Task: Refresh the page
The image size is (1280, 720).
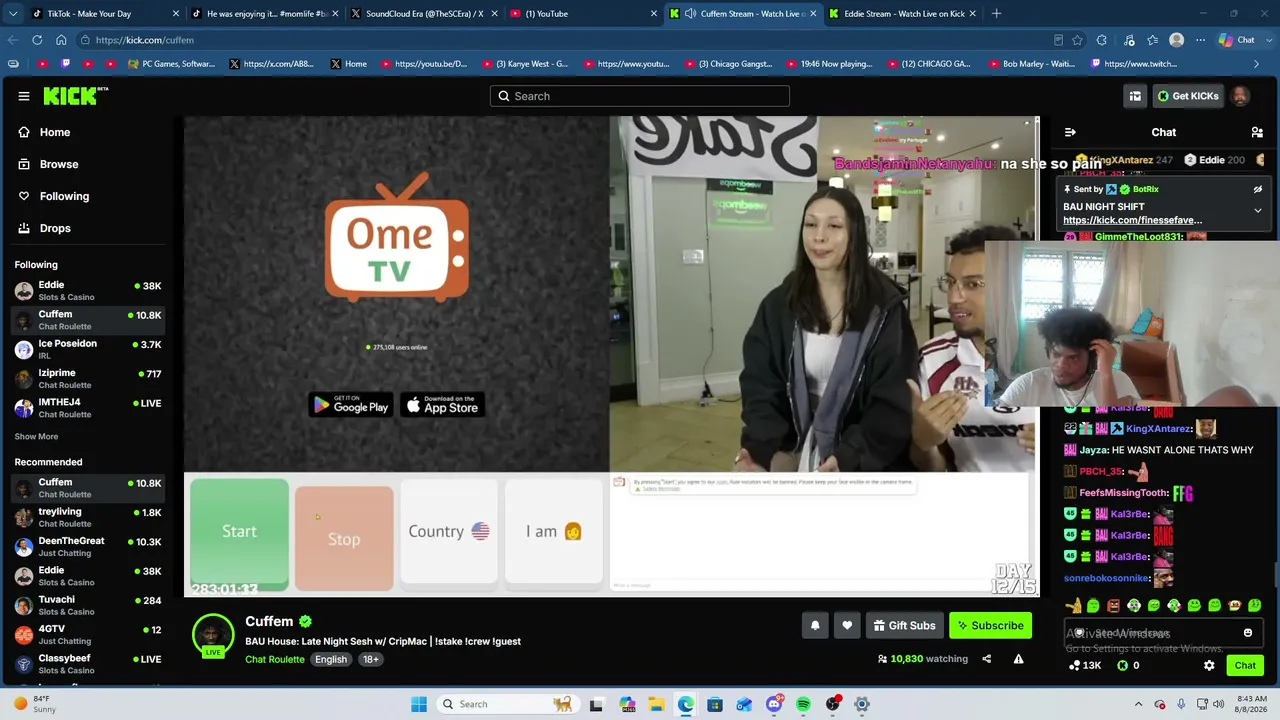Action: pos(37,40)
